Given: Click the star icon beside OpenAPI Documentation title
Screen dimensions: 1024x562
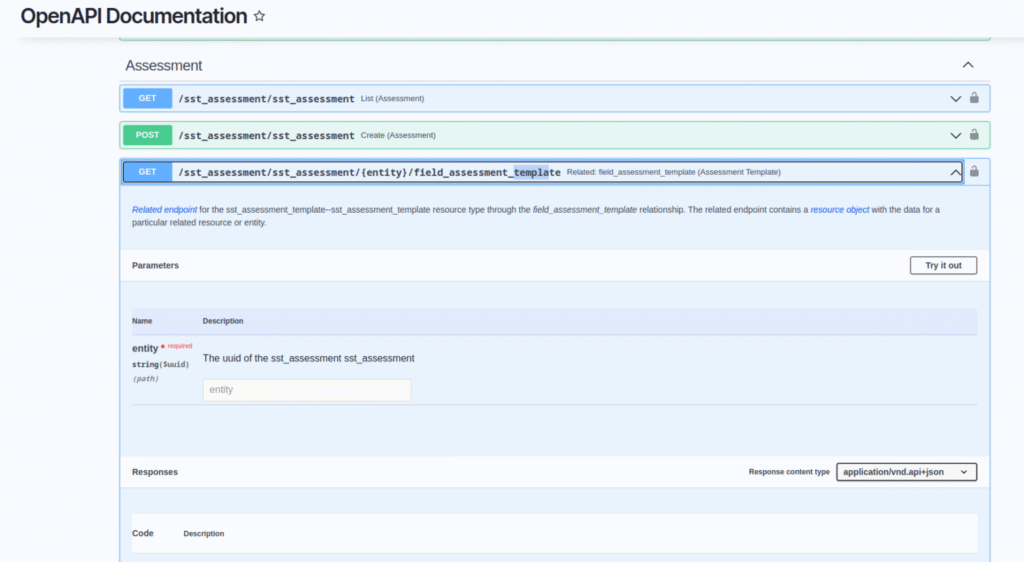Looking at the screenshot, I should point(260,17).
